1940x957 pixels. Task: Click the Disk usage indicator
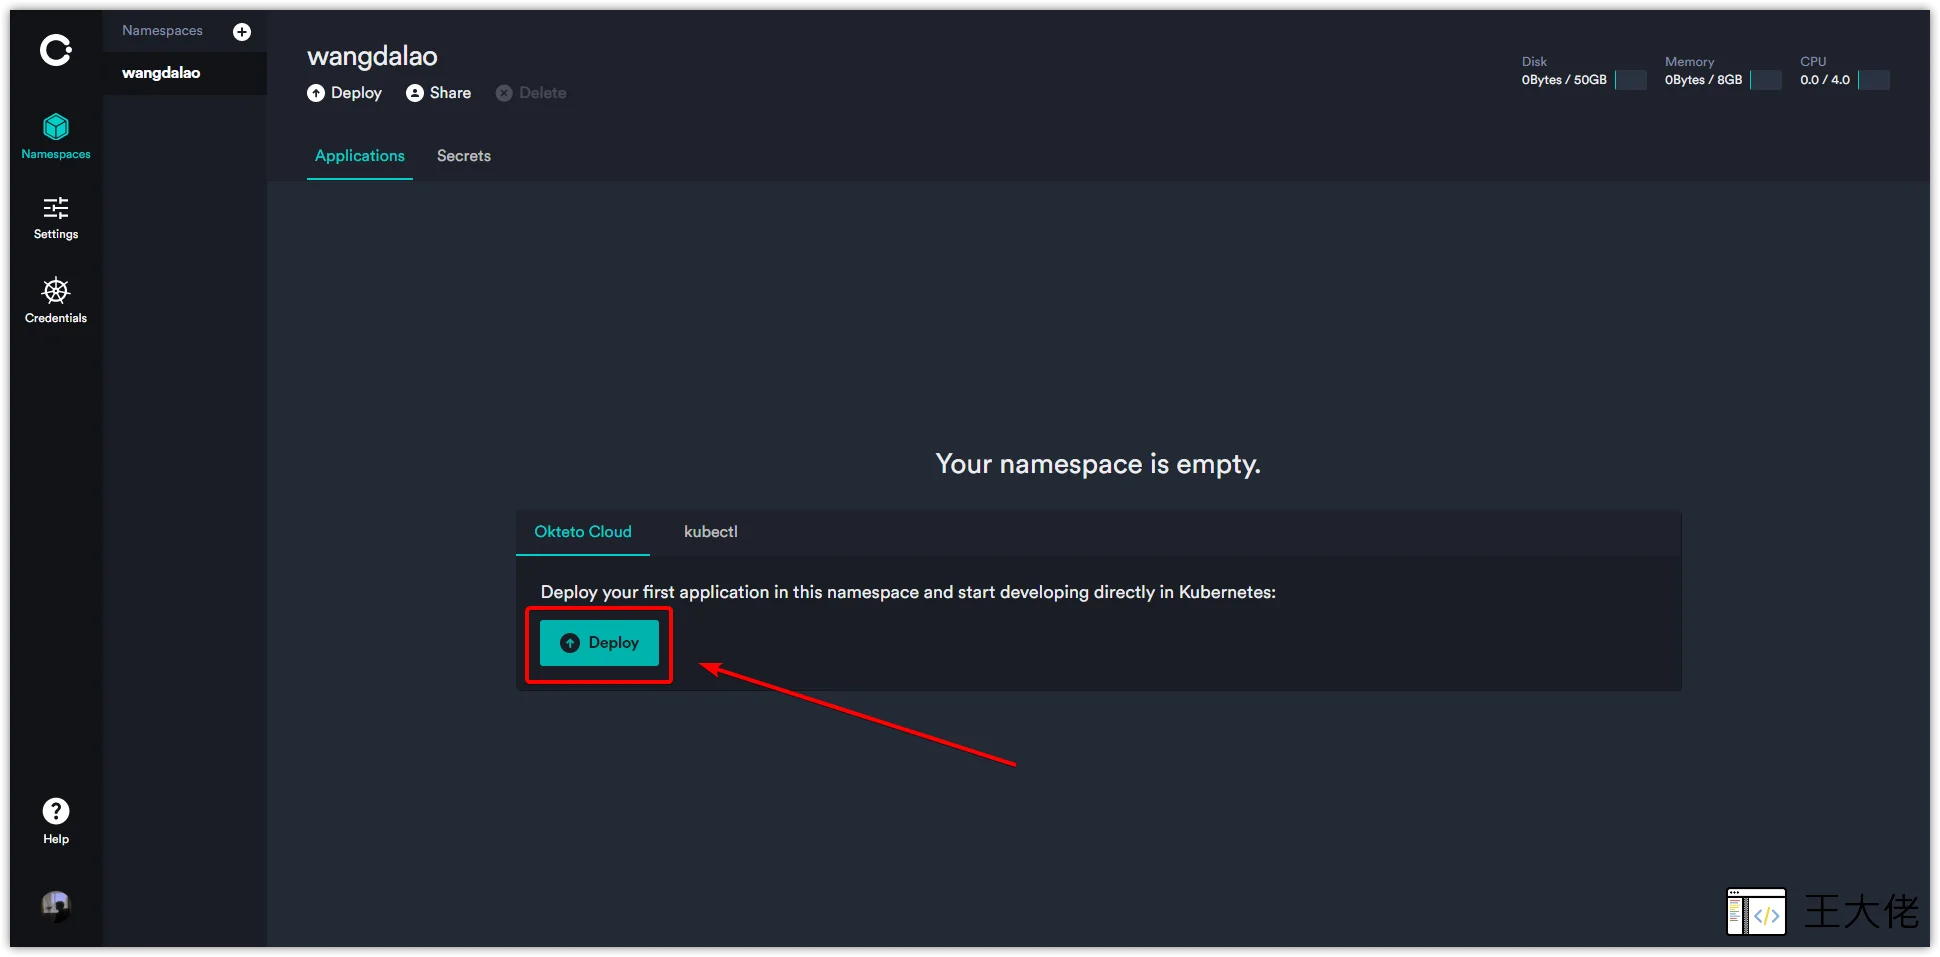tap(1584, 72)
